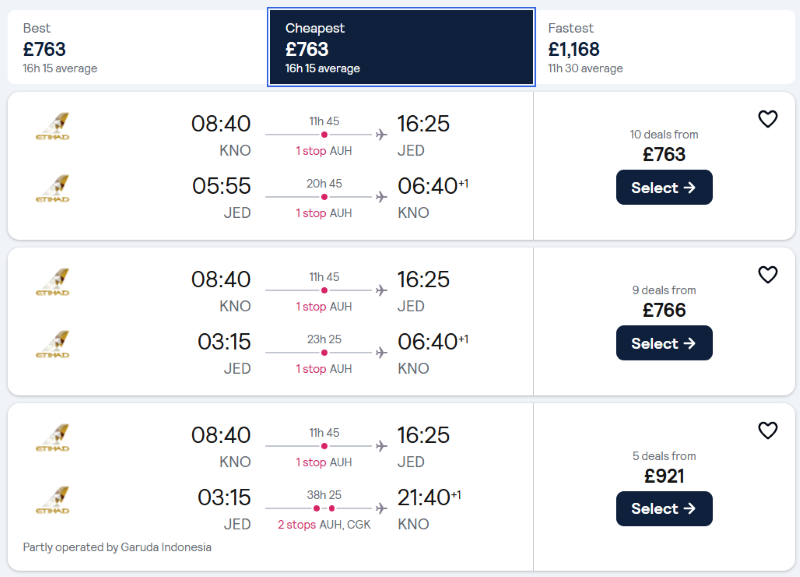Screen dimensions: 800x577
Task: Save the £763 flight with heart icon
Action: pos(767,119)
